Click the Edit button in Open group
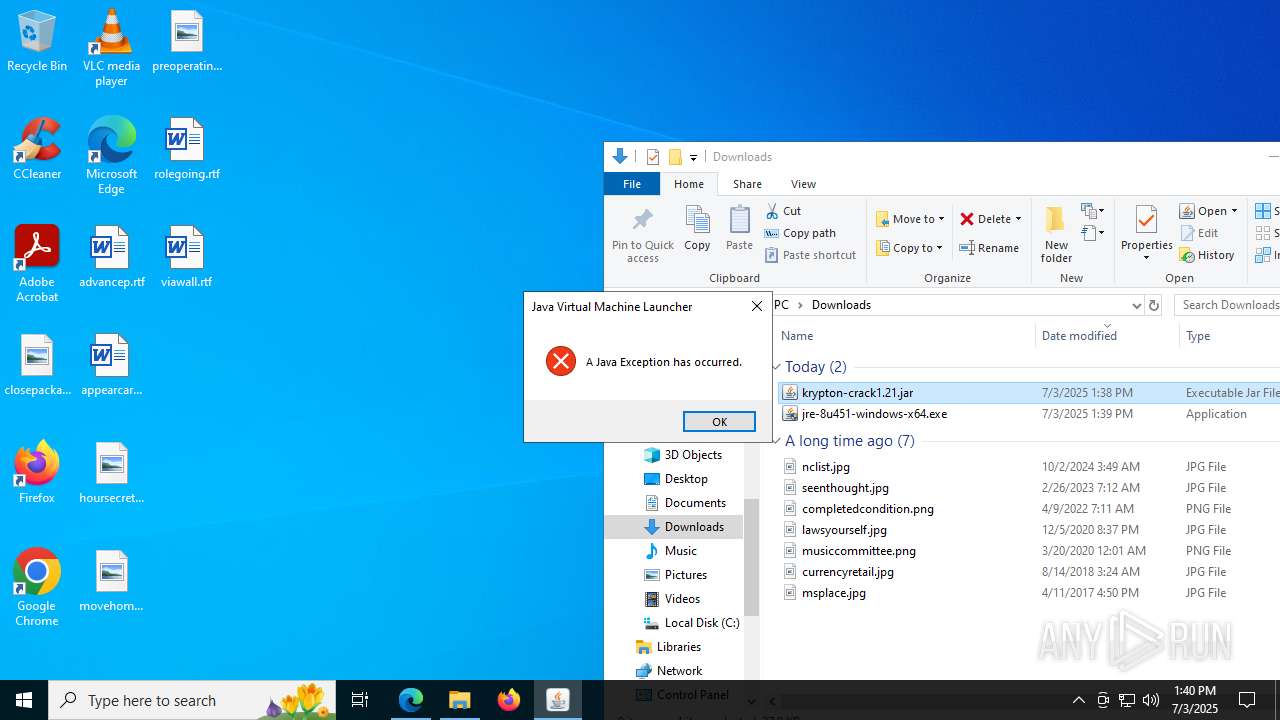Image resolution: width=1280 pixels, height=720 pixels. point(1199,233)
